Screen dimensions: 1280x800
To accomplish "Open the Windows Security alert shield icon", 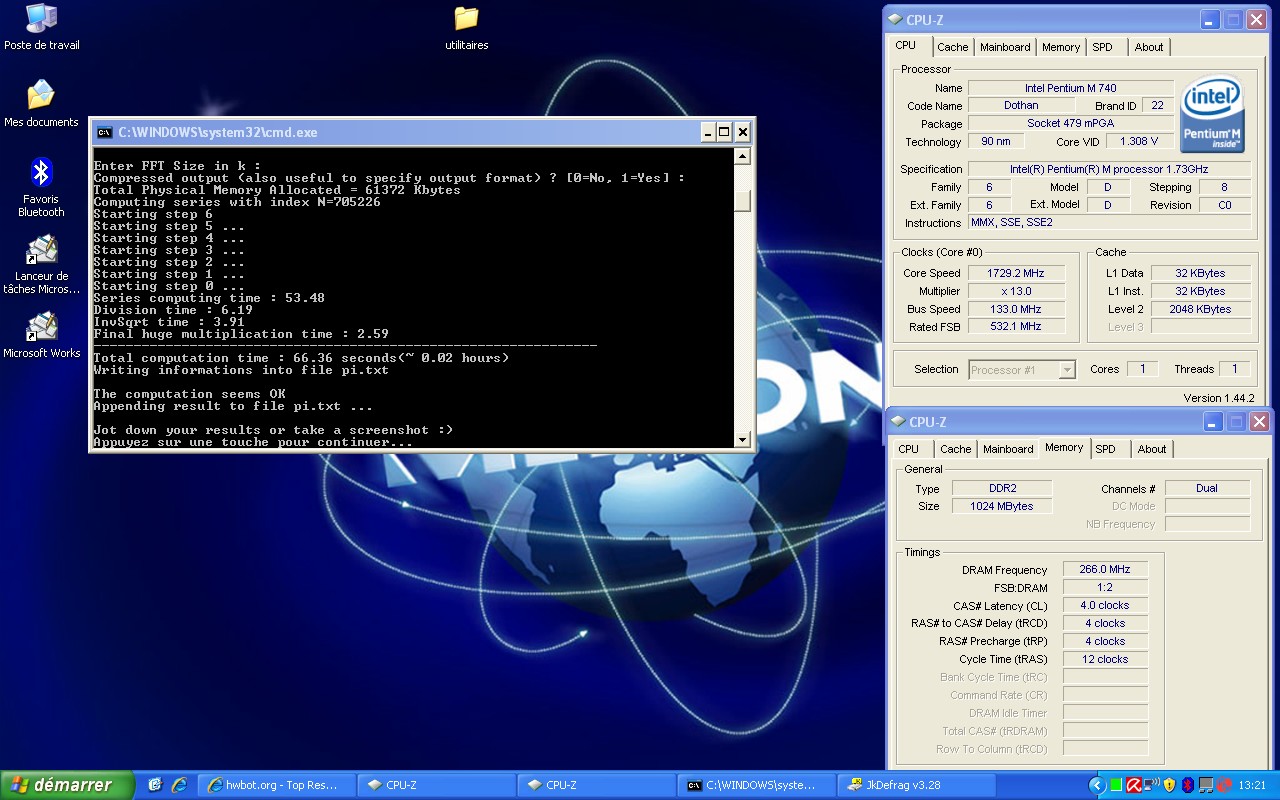I will 1169,785.
